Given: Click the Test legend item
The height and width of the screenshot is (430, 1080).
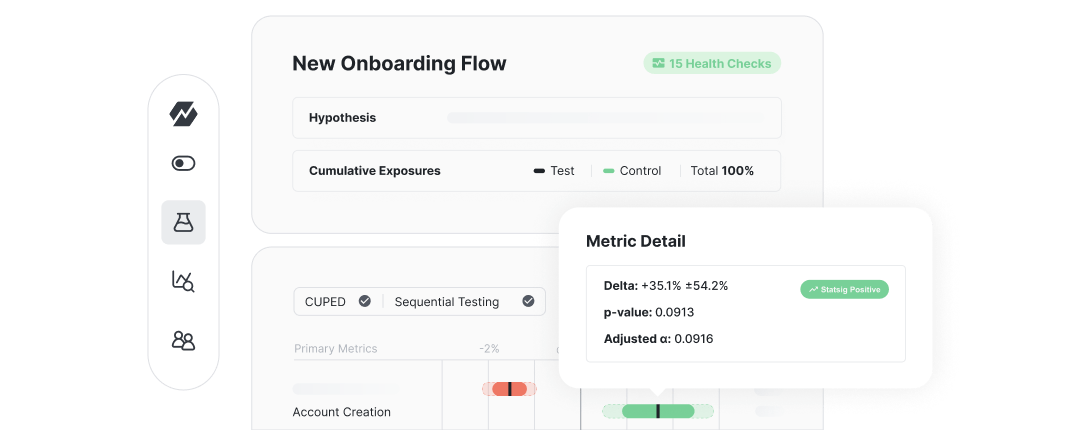Looking at the screenshot, I should pyautogui.click(x=554, y=171).
